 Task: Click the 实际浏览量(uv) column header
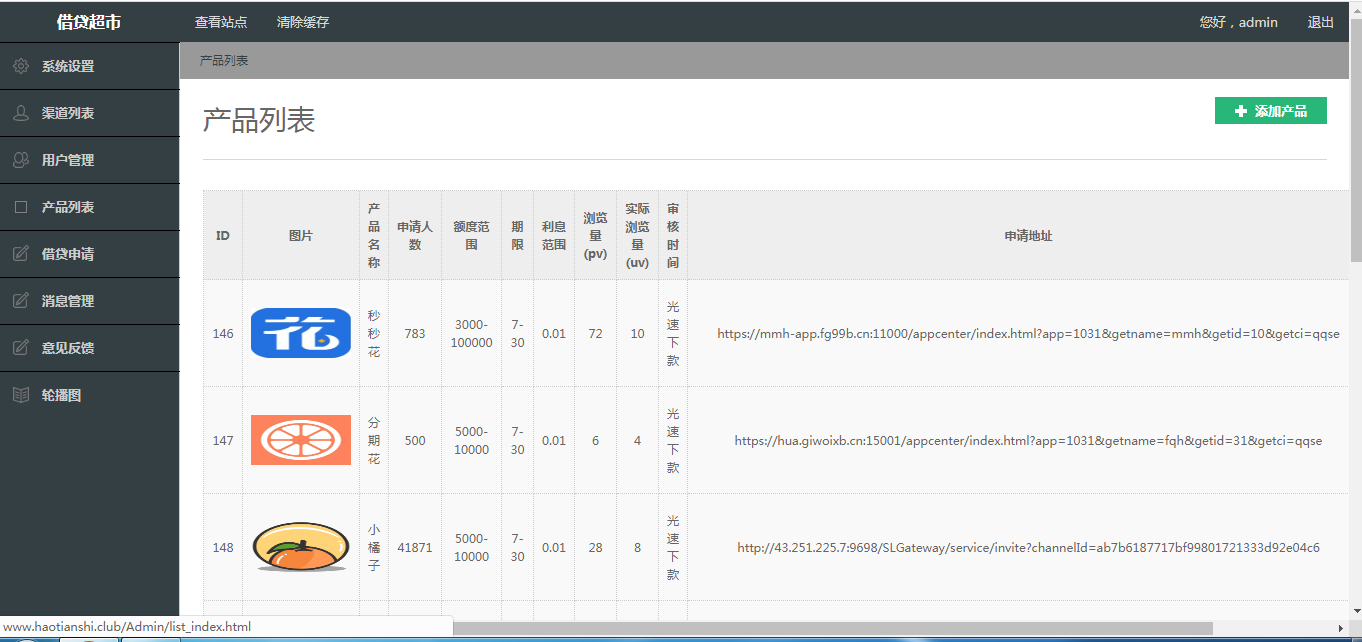click(x=638, y=236)
